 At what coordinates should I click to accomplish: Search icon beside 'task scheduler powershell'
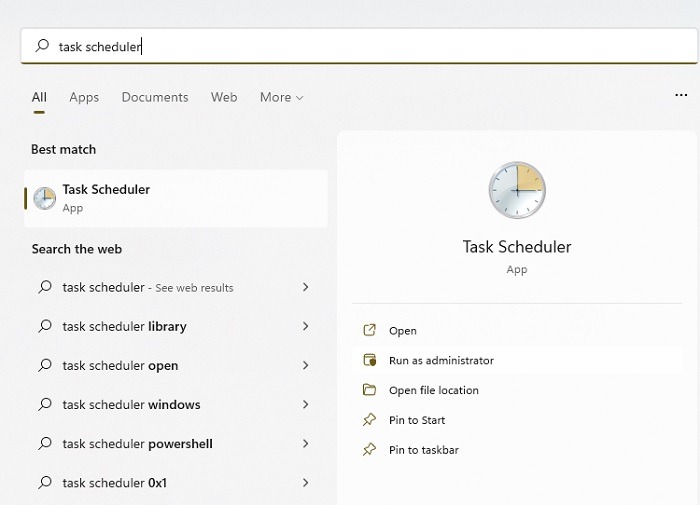[x=45, y=443]
